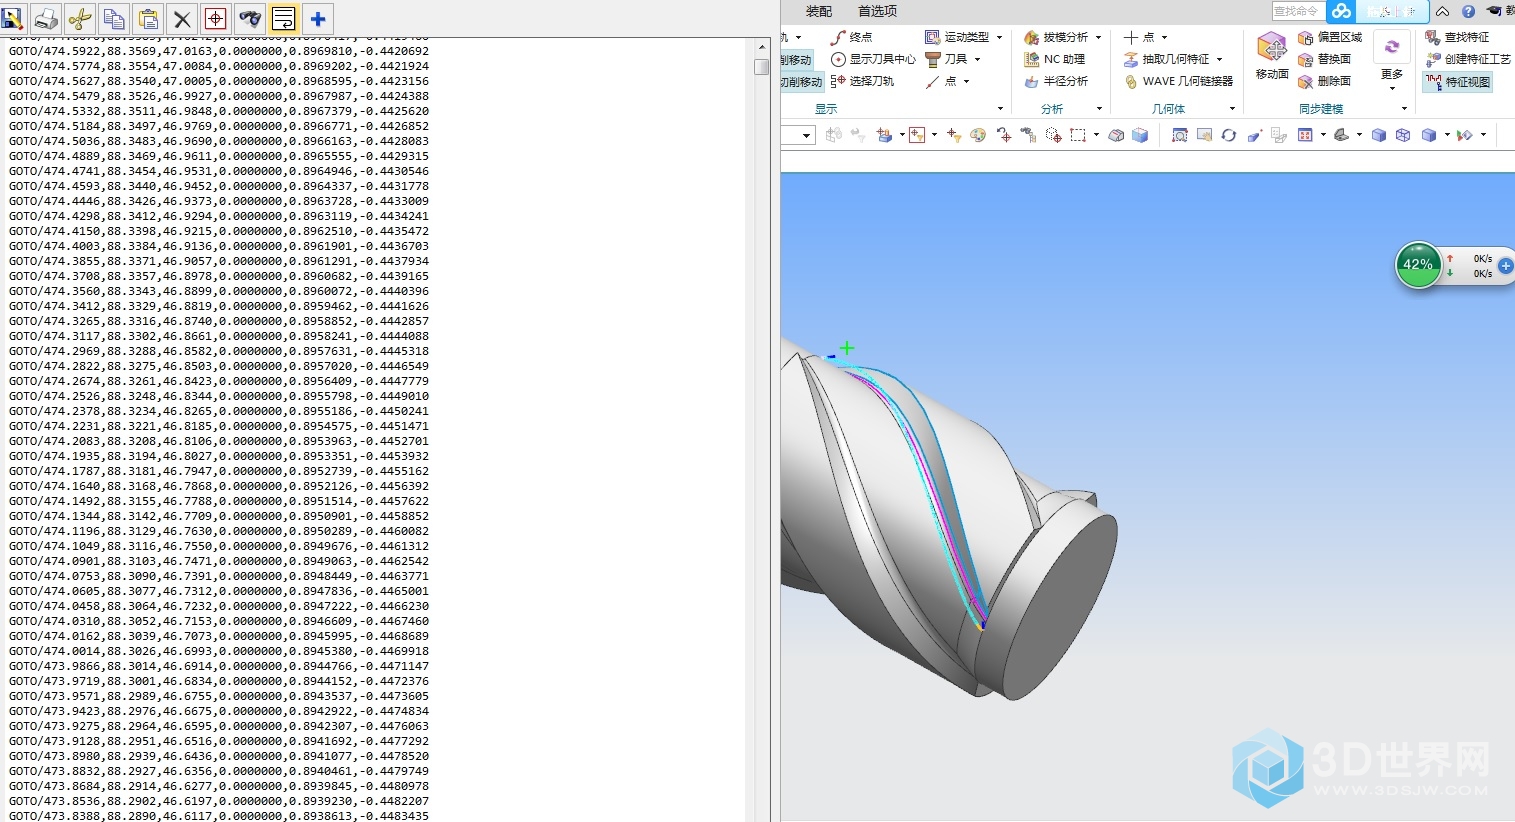
Task: Open Help via the question mark icon
Action: 1468,12
